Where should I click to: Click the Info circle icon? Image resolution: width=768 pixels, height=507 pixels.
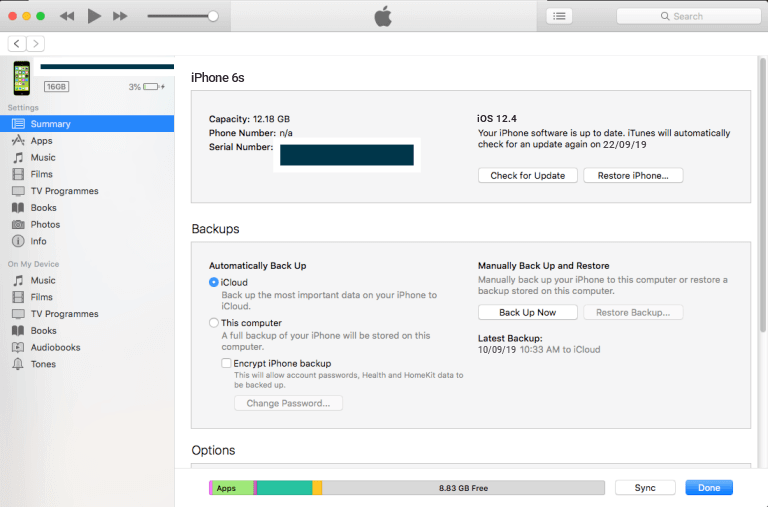tap(18, 241)
